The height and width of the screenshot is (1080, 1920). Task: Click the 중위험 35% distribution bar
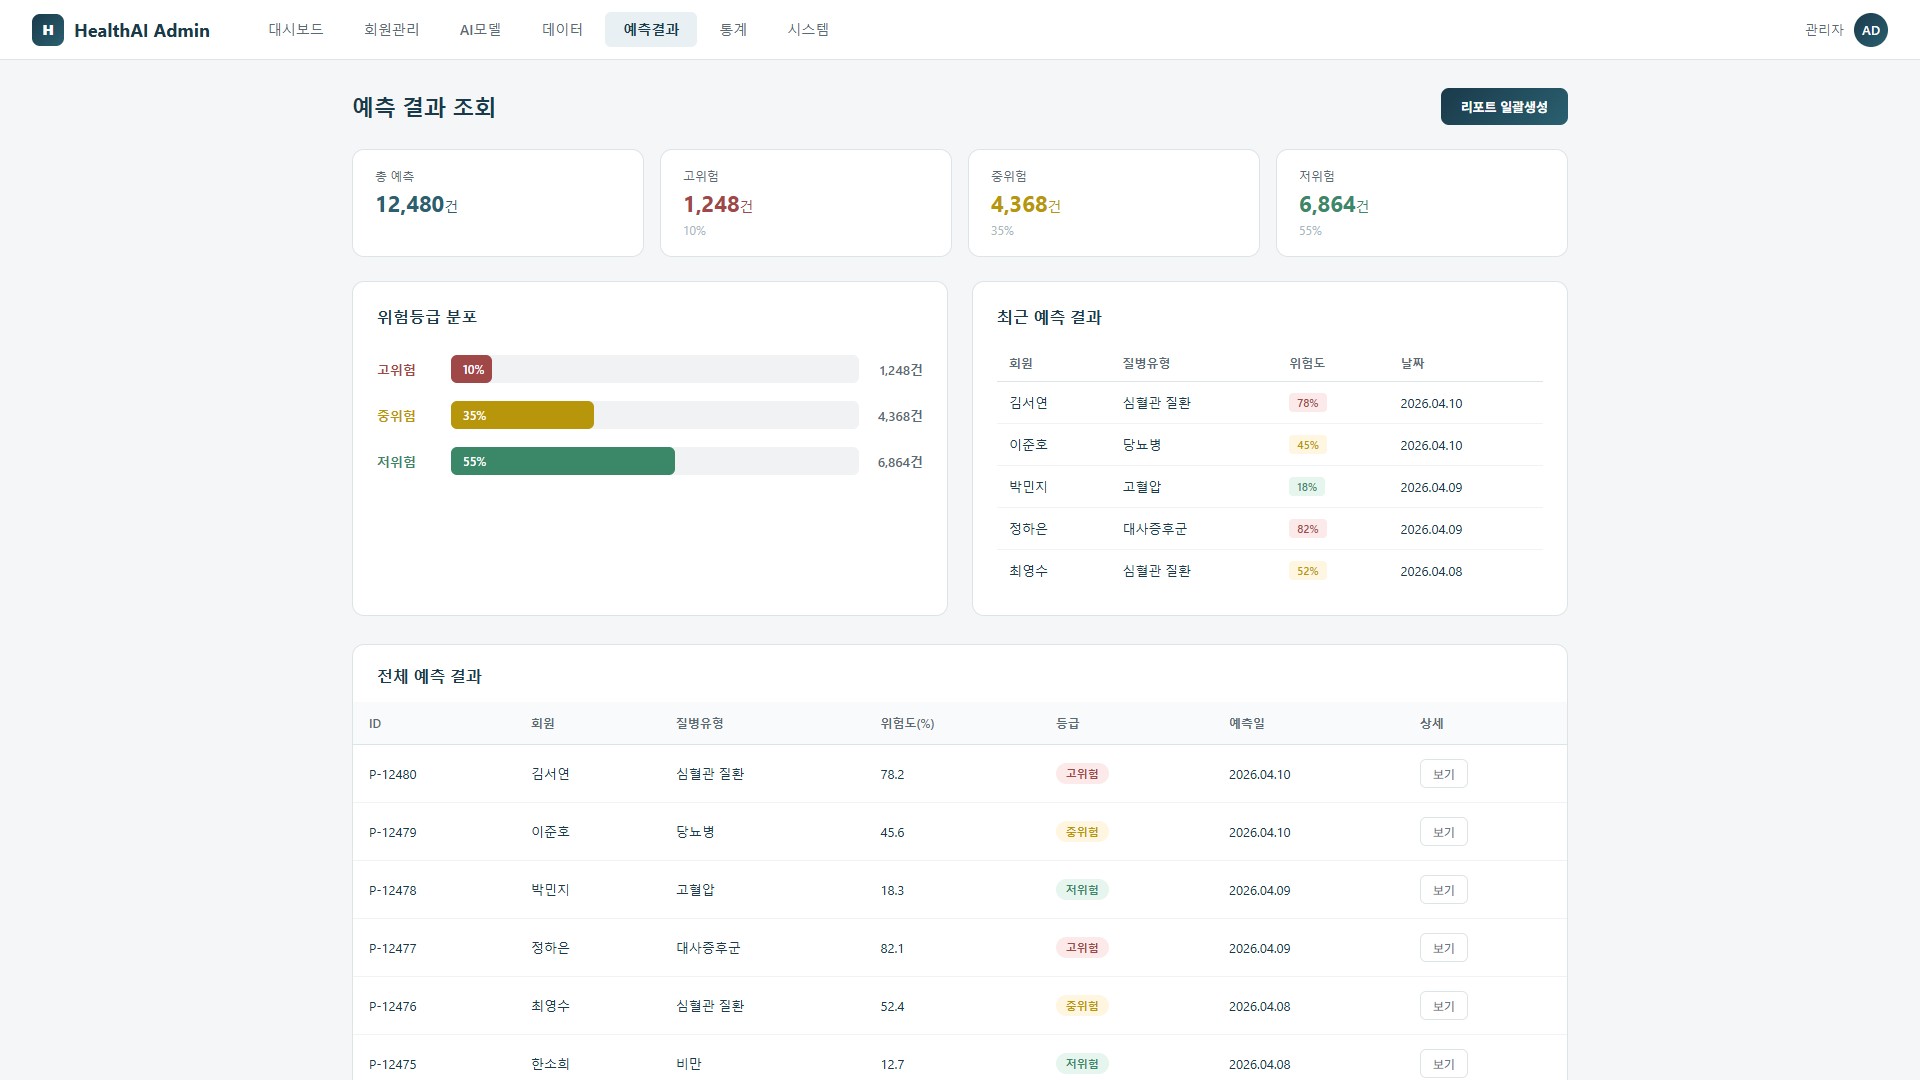pyautogui.click(x=522, y=415)
